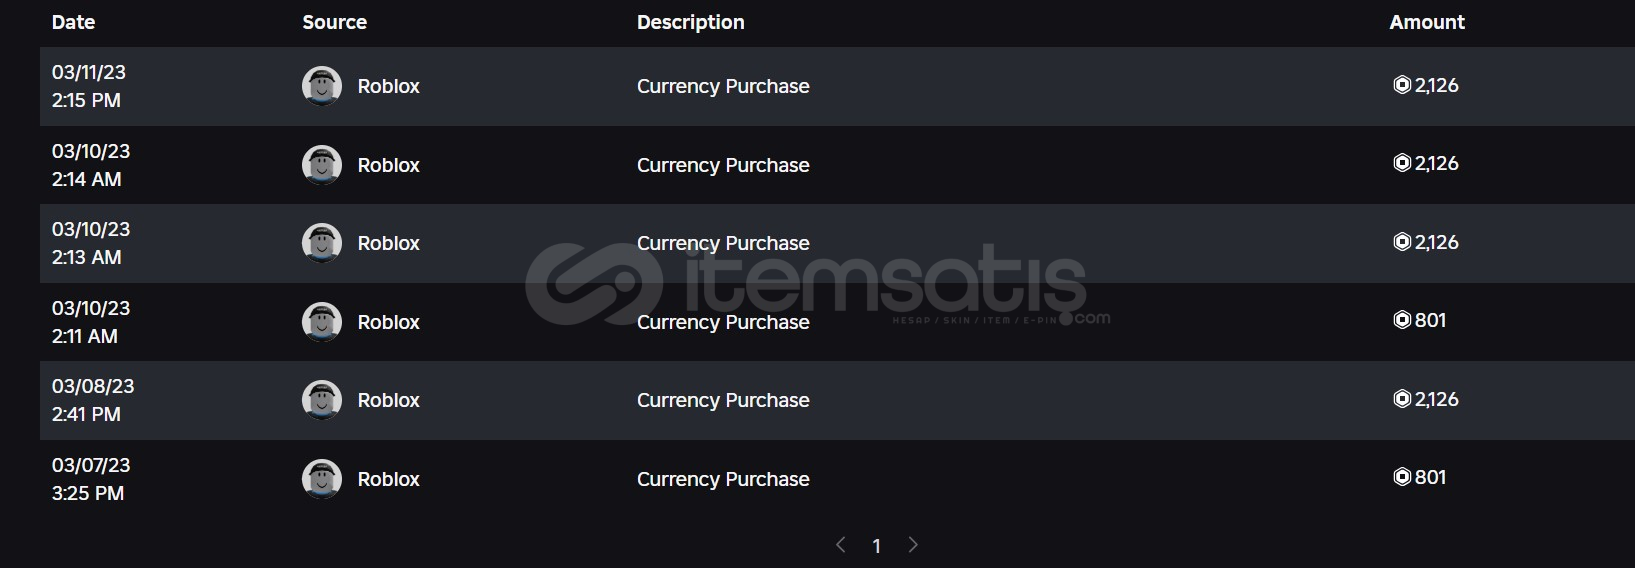Go to previous page with left chevron
Image resolution: width=1635 pixels, height=568 pixels.
tap(841, 545)
